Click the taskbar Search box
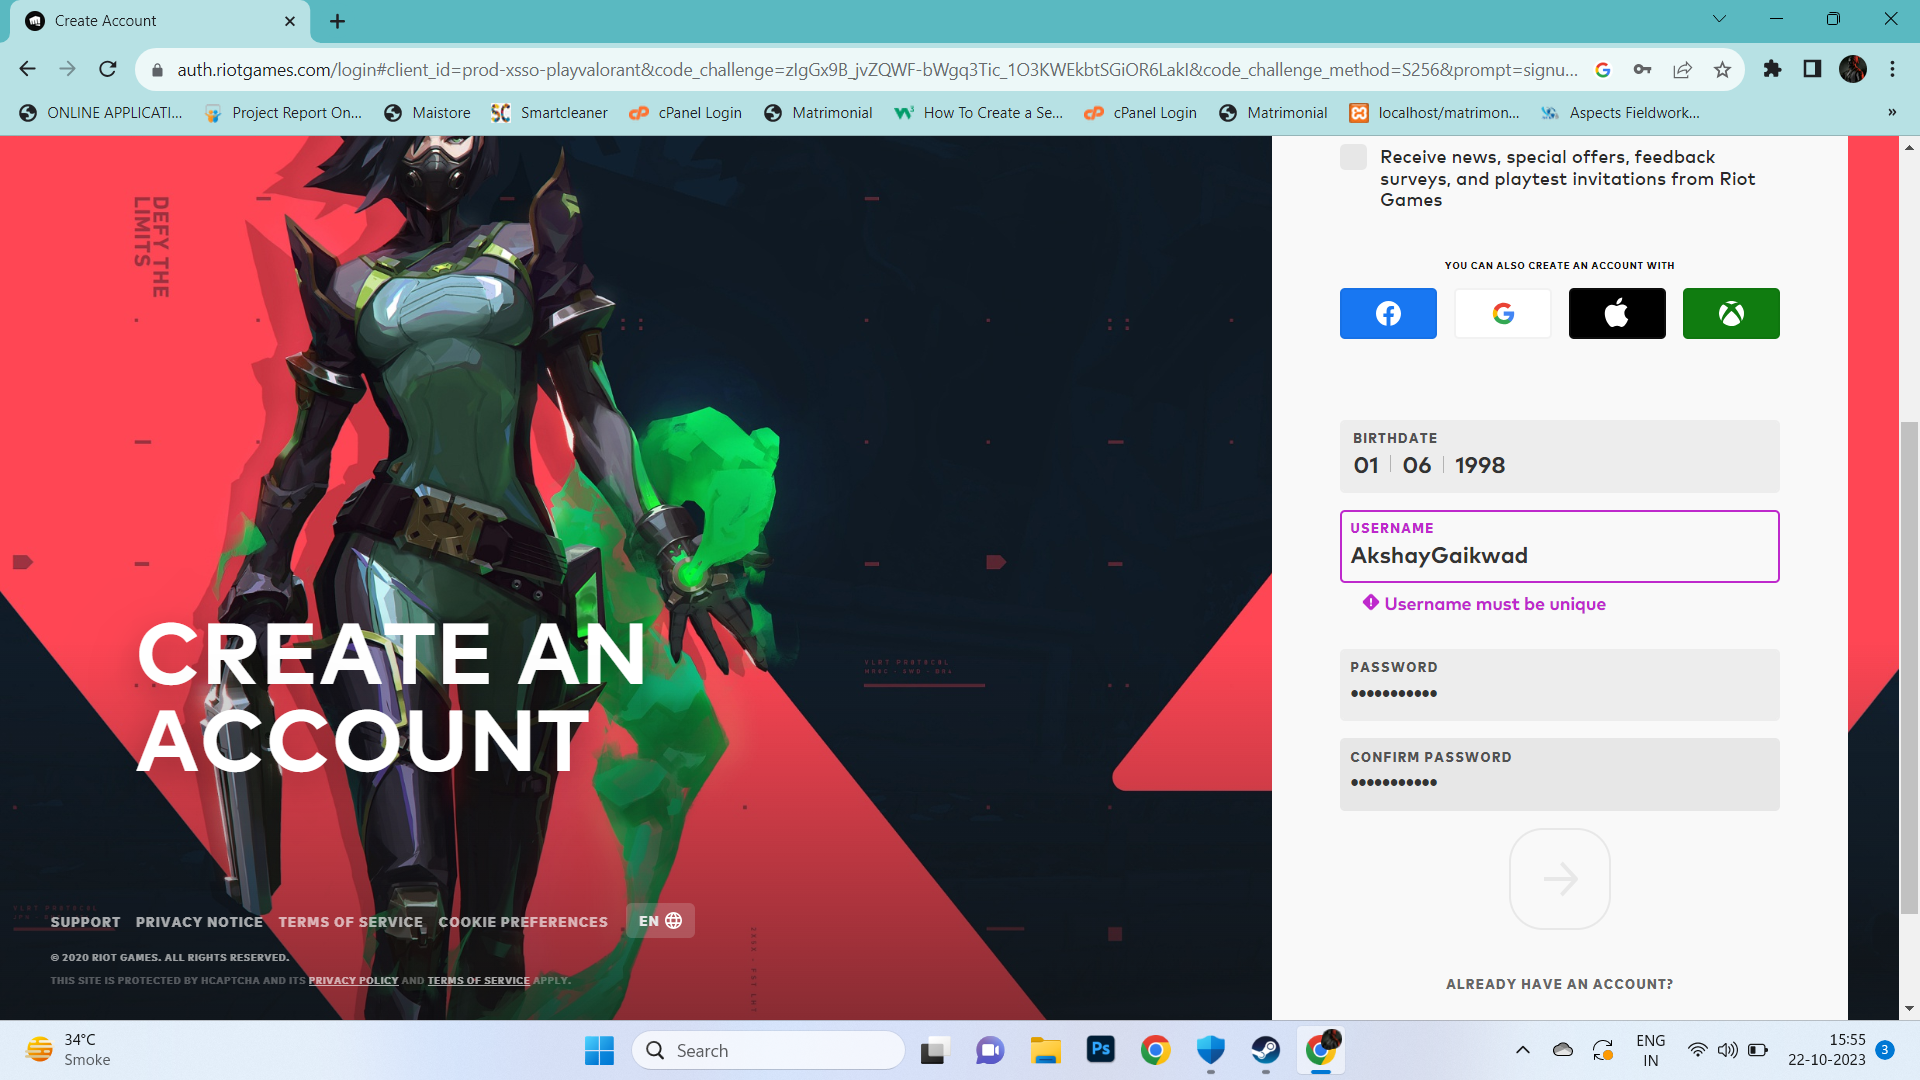 pyautogui.click(x=768, y=1050)
